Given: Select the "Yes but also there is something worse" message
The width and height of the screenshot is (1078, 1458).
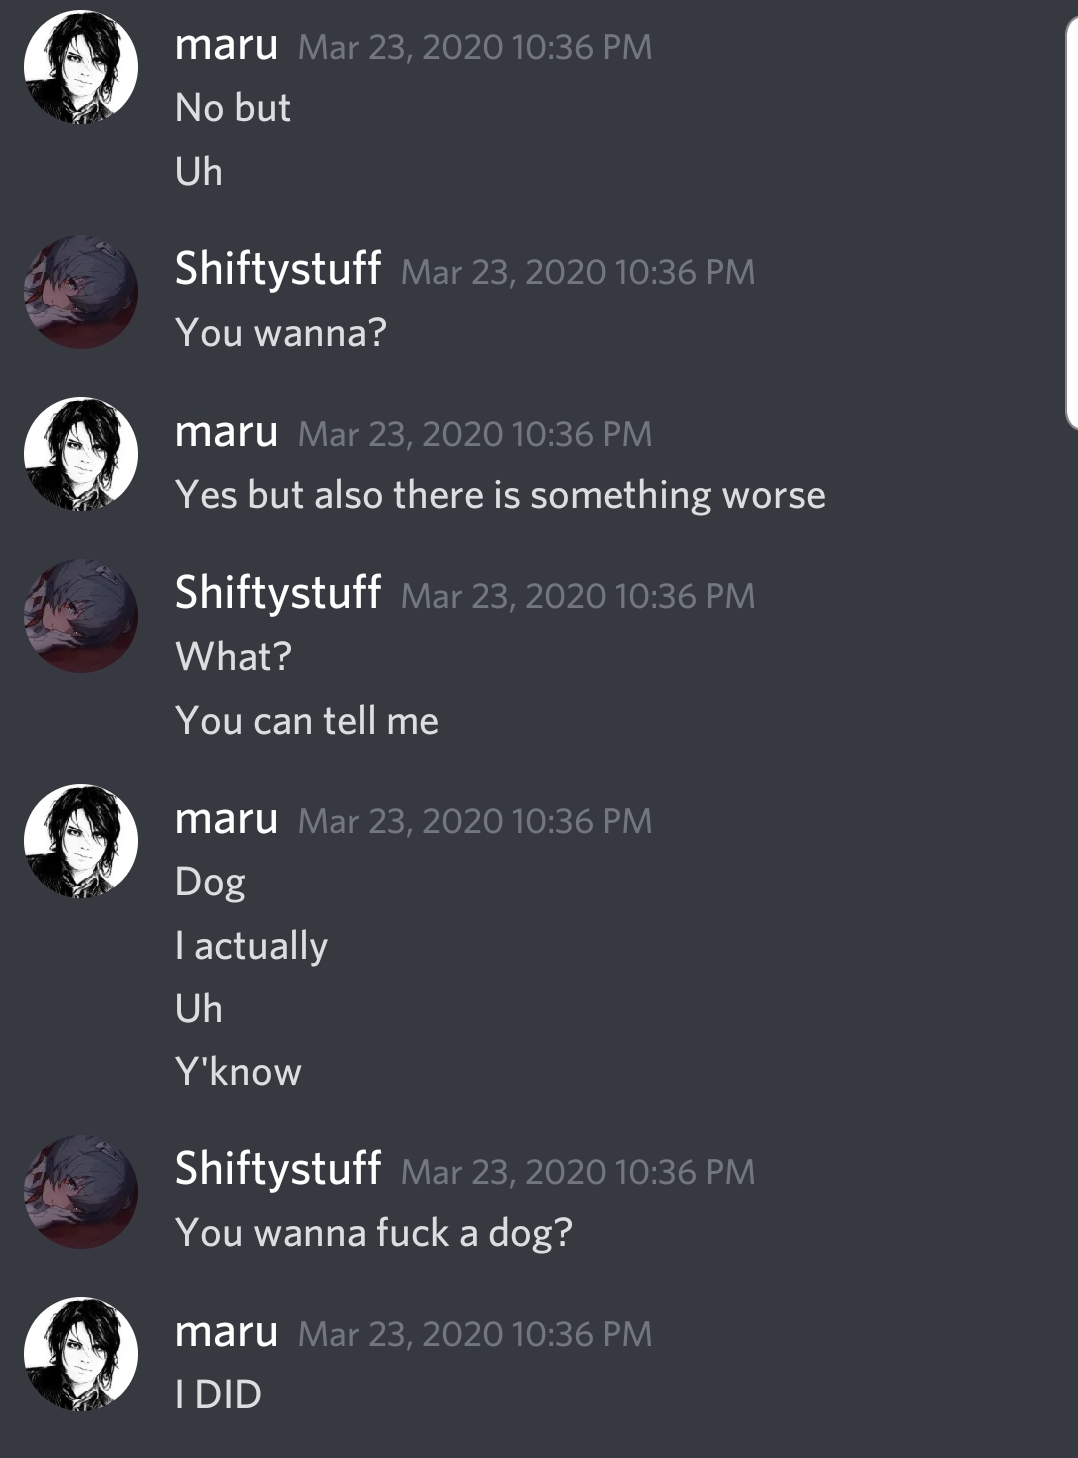Looking at the screenshot, I should (x=500, y=495).
